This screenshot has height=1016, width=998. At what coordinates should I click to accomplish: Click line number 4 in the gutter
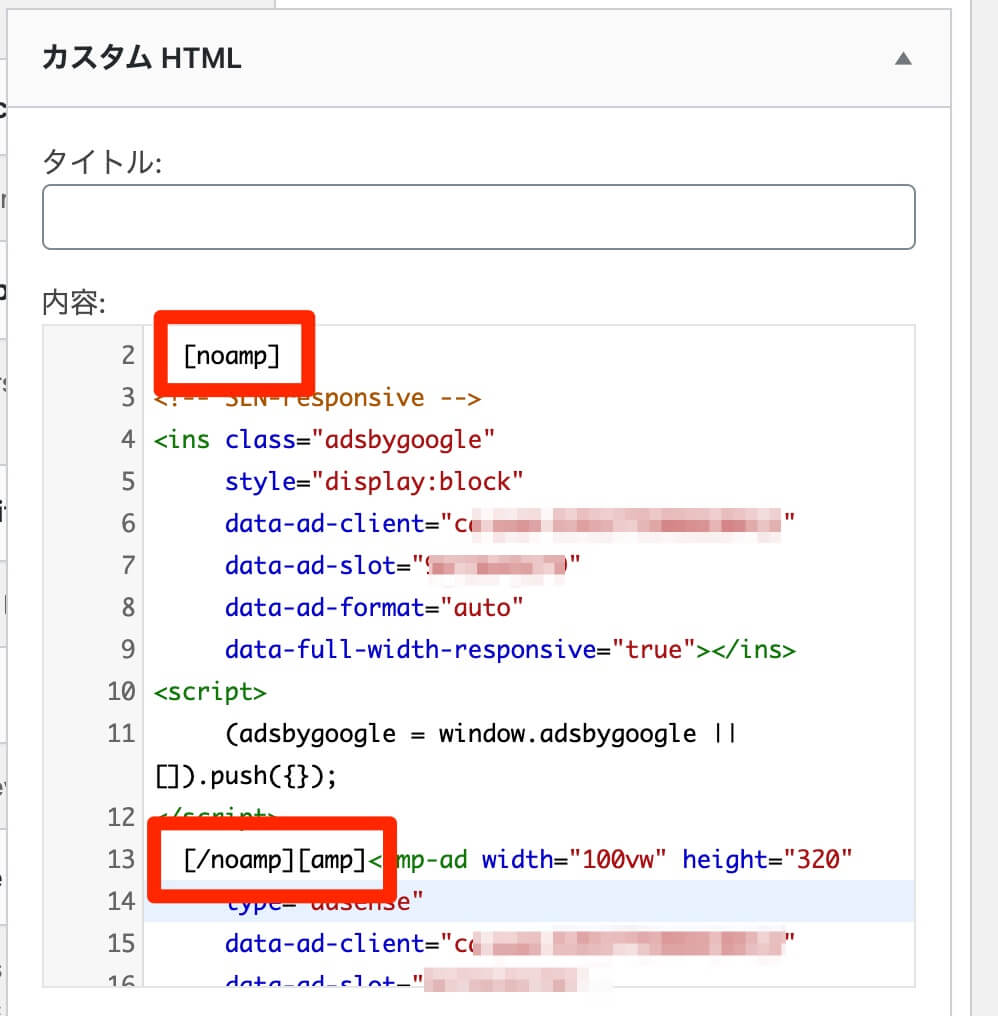click(128, 439)
